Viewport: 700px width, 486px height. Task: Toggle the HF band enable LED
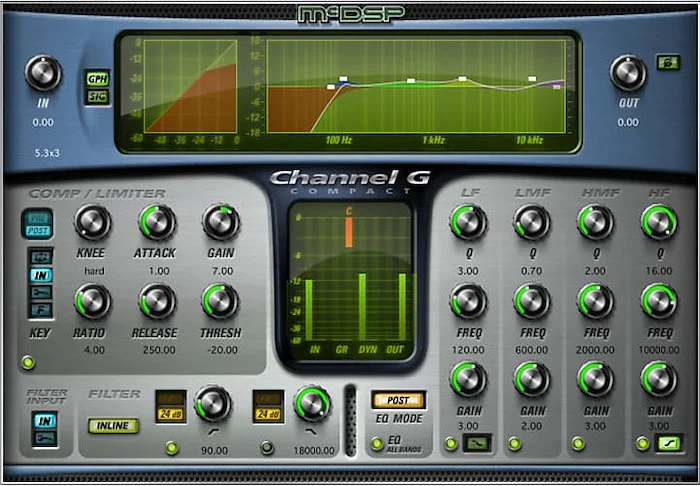point(642,444)
